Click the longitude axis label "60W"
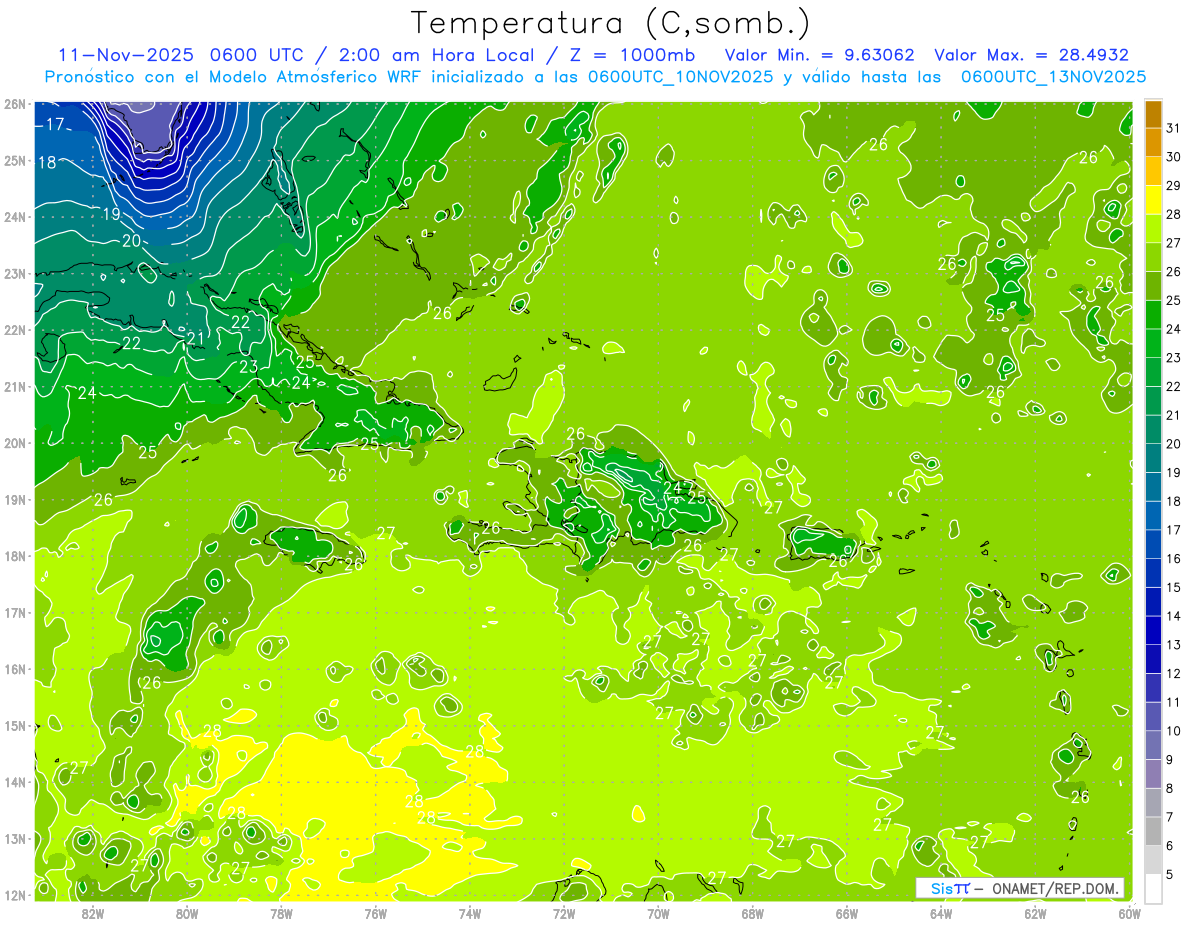This screenshot has width=1200, height=927. coord(1129,912)
